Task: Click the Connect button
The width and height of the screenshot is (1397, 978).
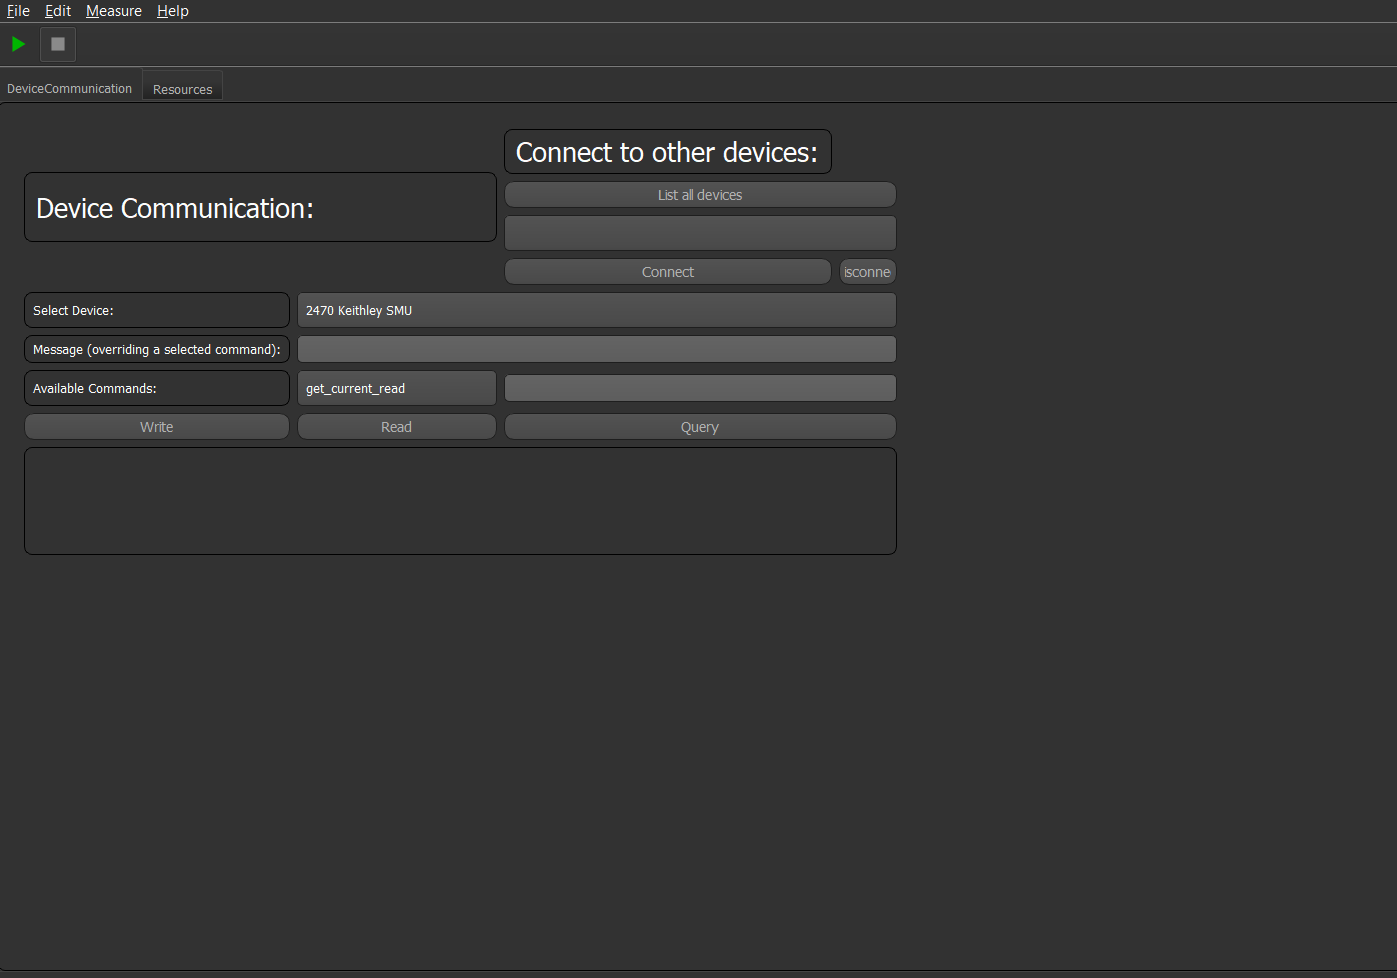Action: coord(668,272)
